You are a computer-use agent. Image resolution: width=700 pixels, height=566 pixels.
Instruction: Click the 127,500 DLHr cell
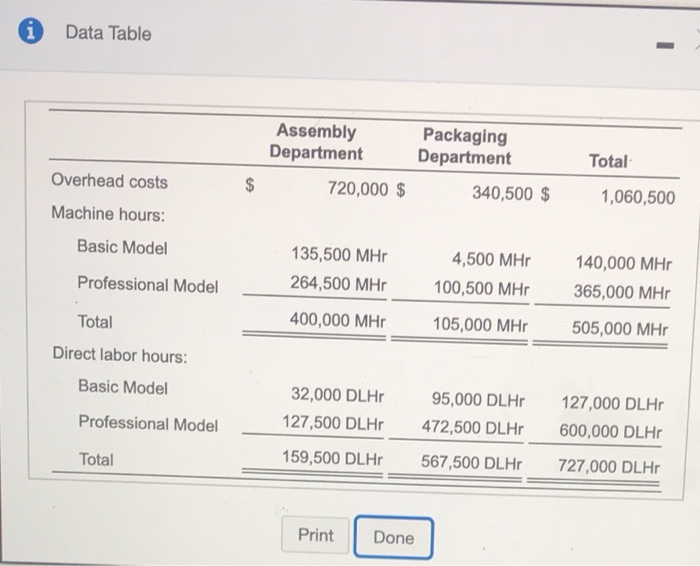[x=333, y=423]
